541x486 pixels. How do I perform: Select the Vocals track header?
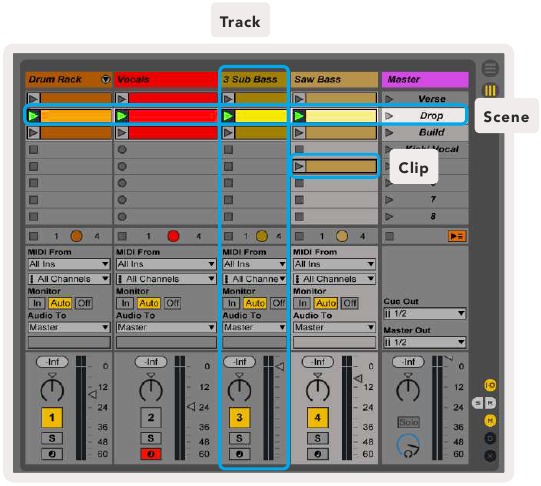166,79
